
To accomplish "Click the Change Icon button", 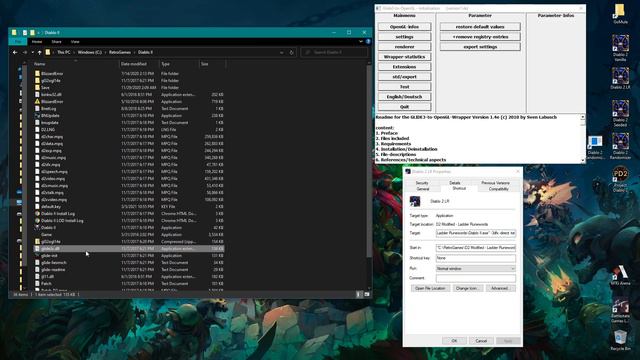I will pos(467,288).
